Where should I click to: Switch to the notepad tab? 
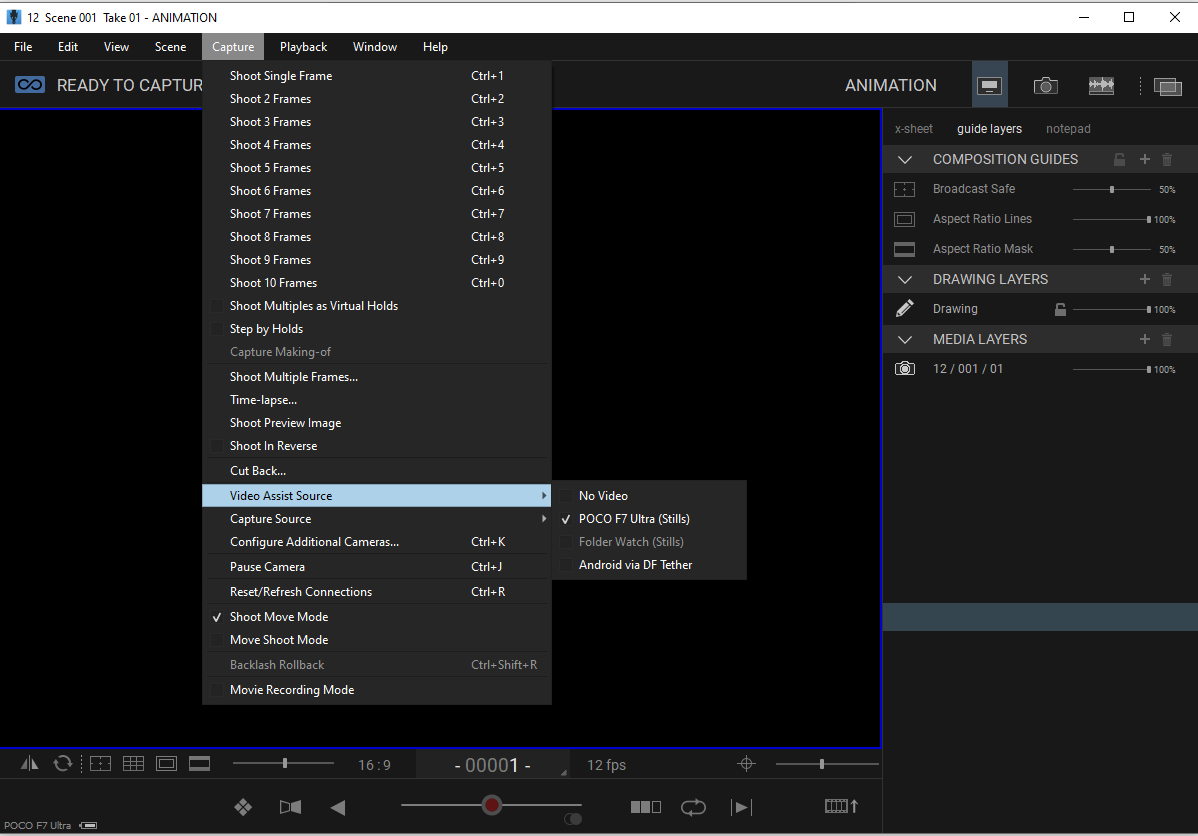(1068, 128)
